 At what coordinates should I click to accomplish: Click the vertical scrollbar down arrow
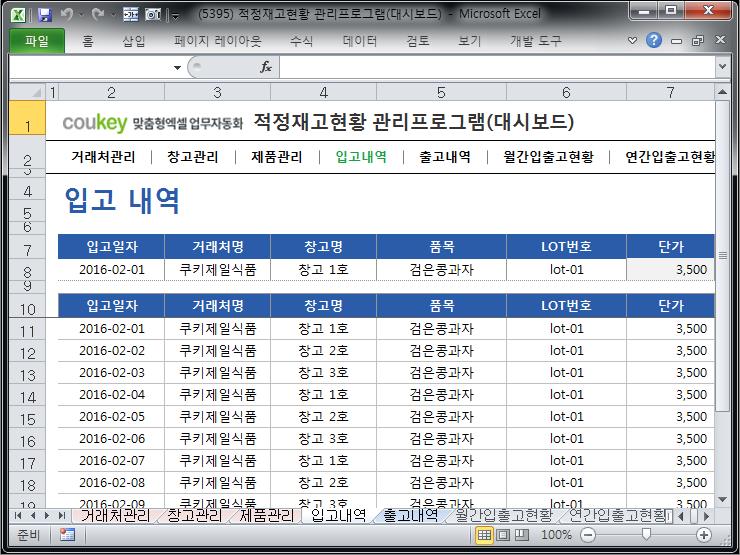(x=722, y=500)
